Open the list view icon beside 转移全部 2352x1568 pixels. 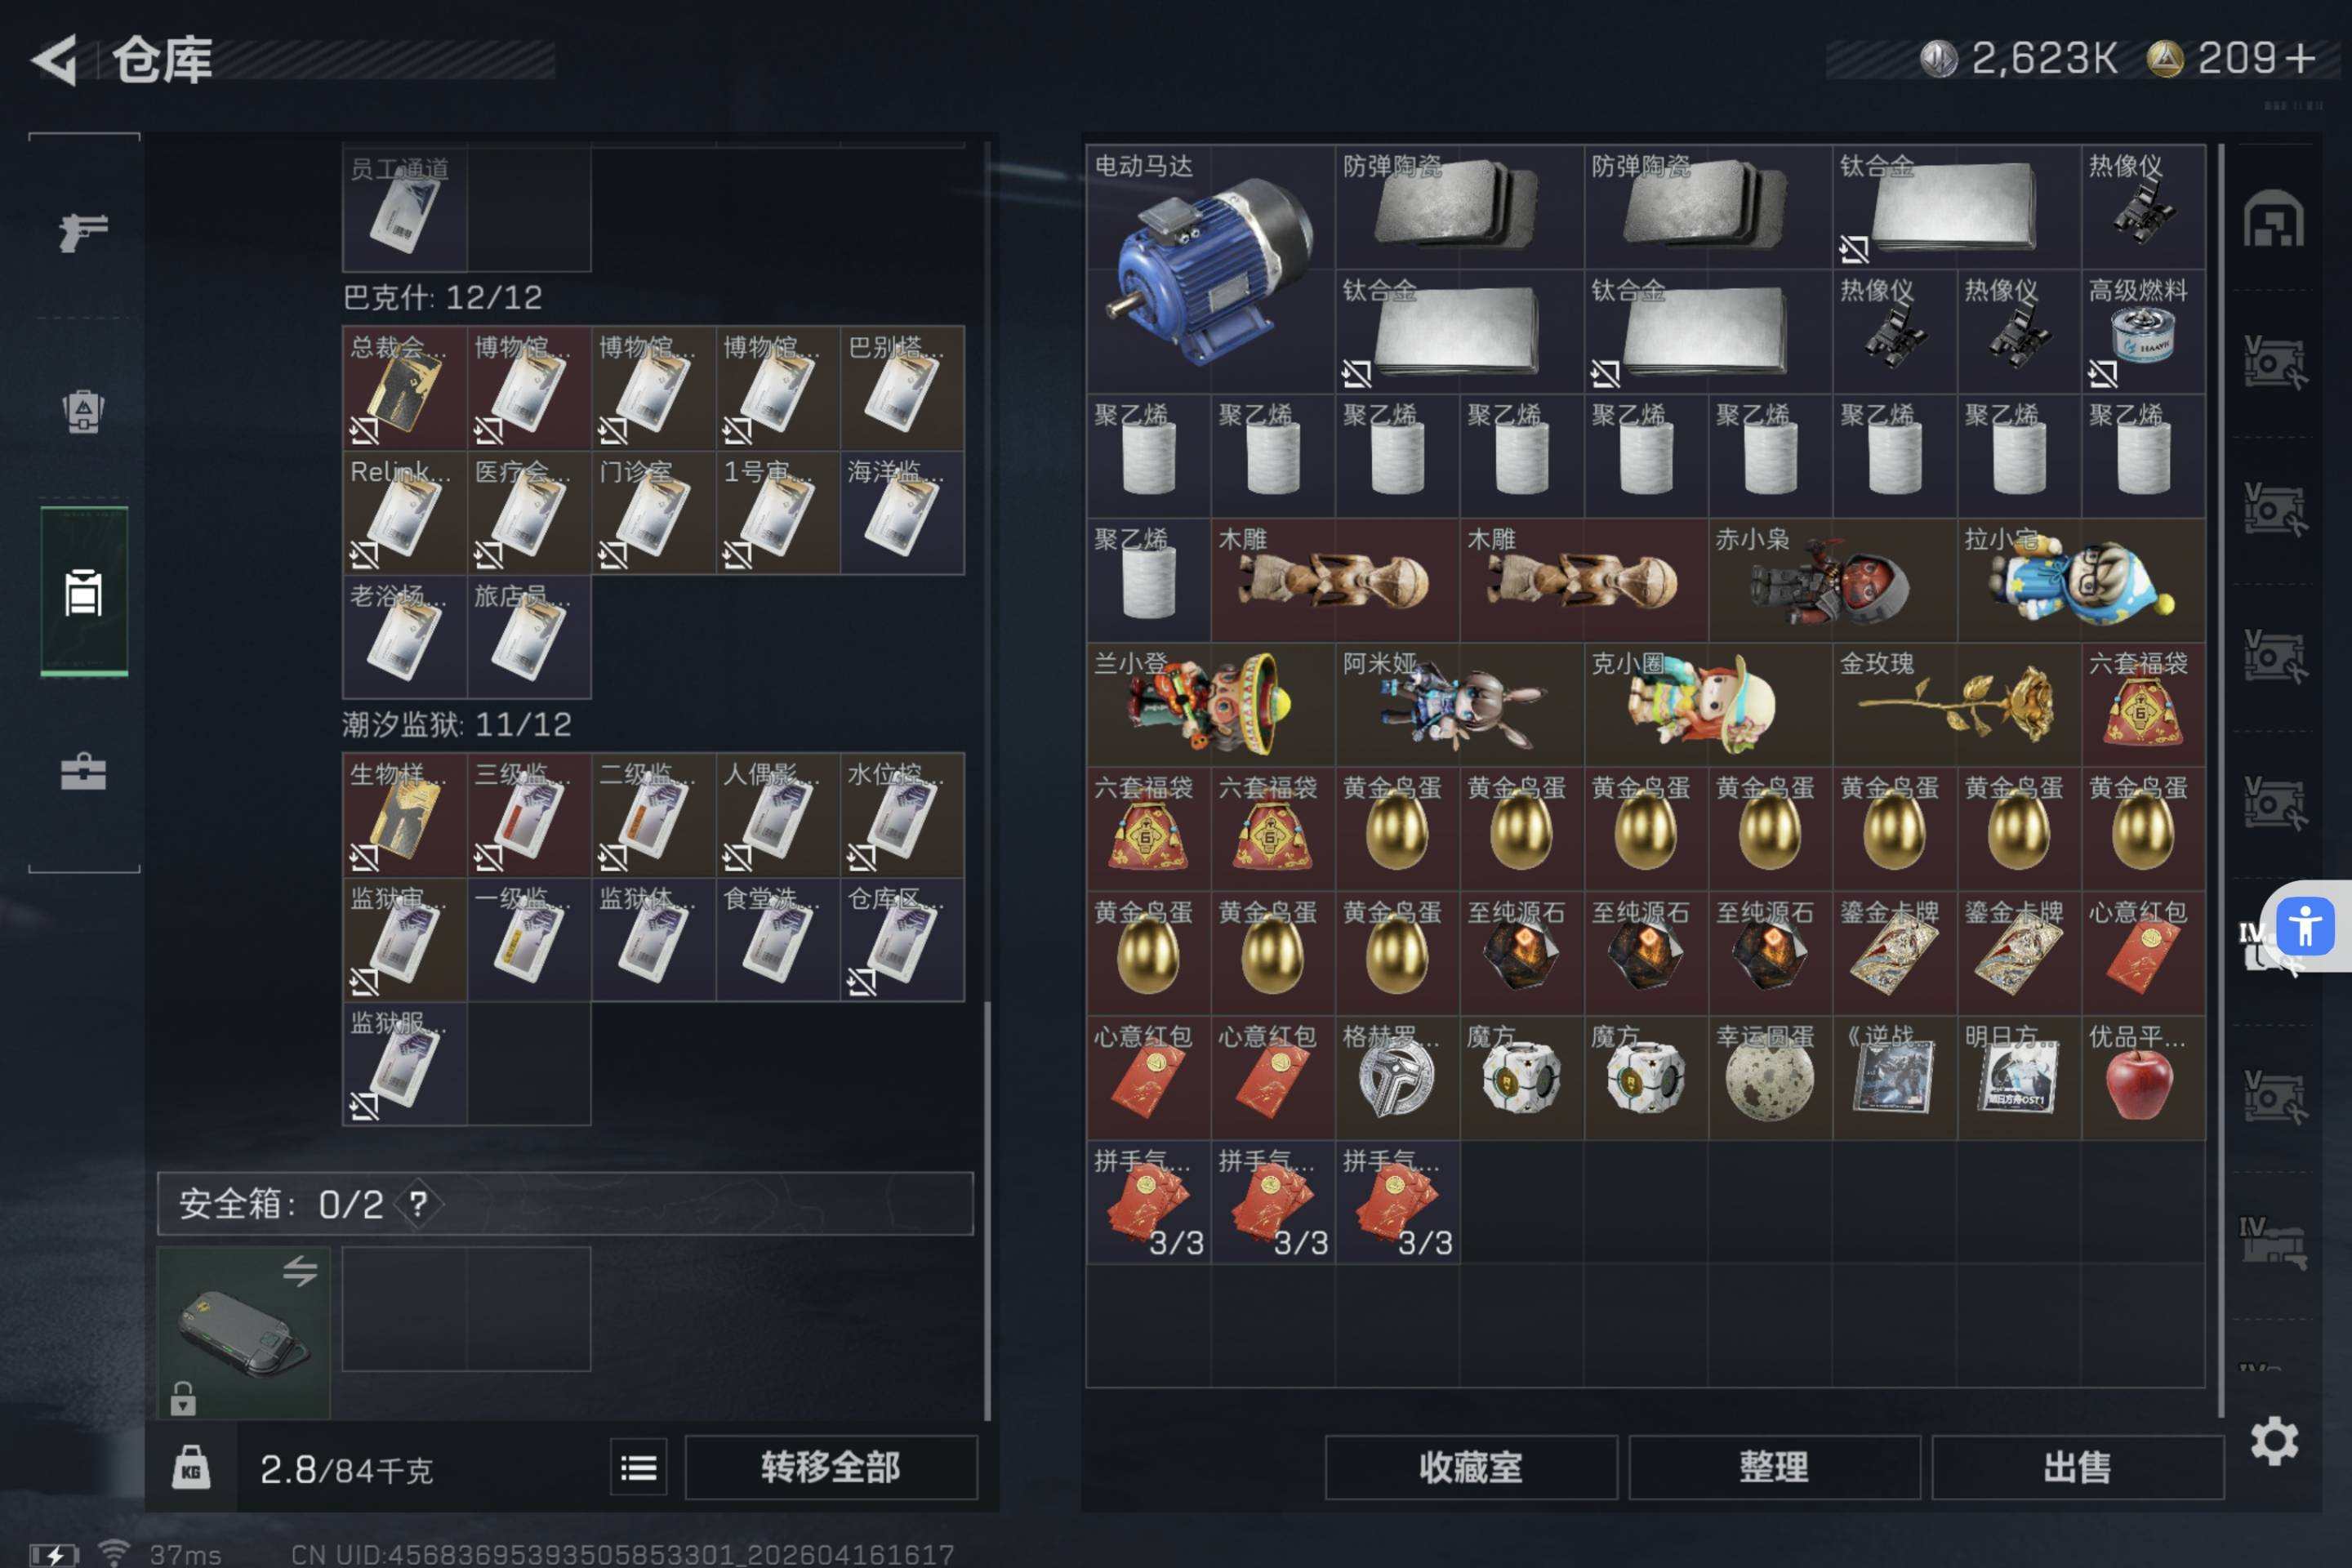click(x=638, y=1468)
